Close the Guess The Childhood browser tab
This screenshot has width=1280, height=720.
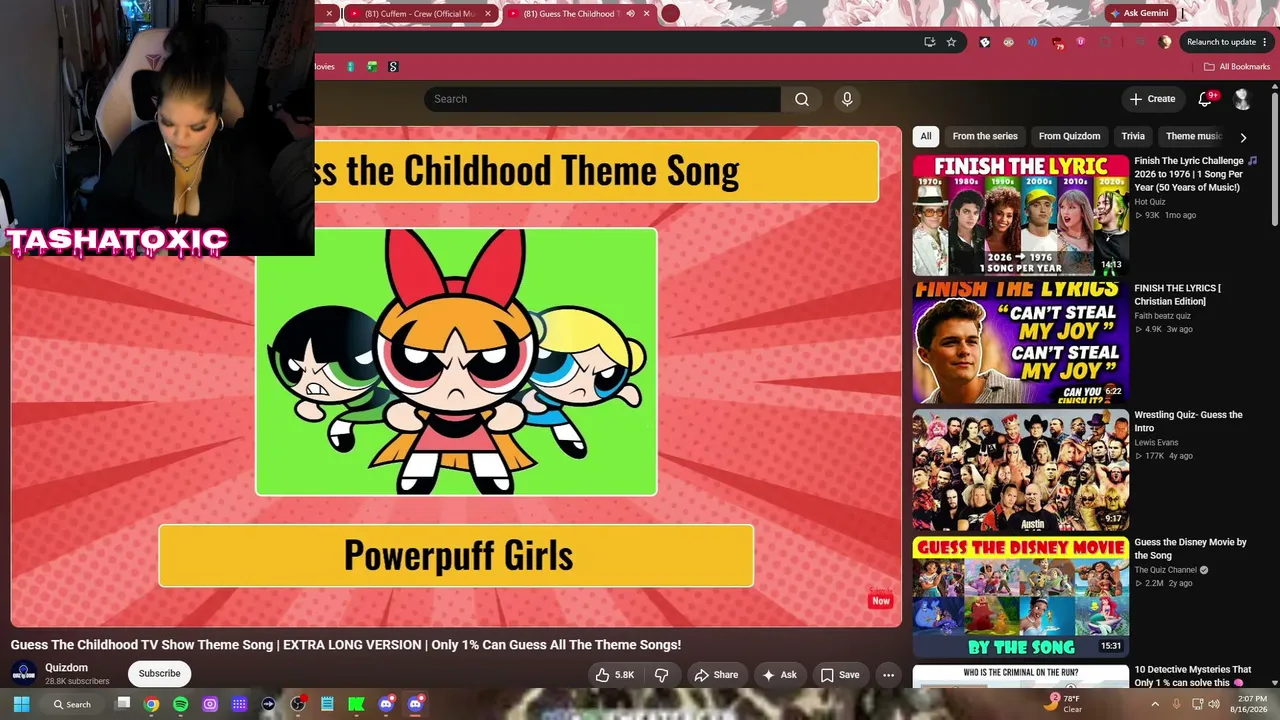[647, 14]
